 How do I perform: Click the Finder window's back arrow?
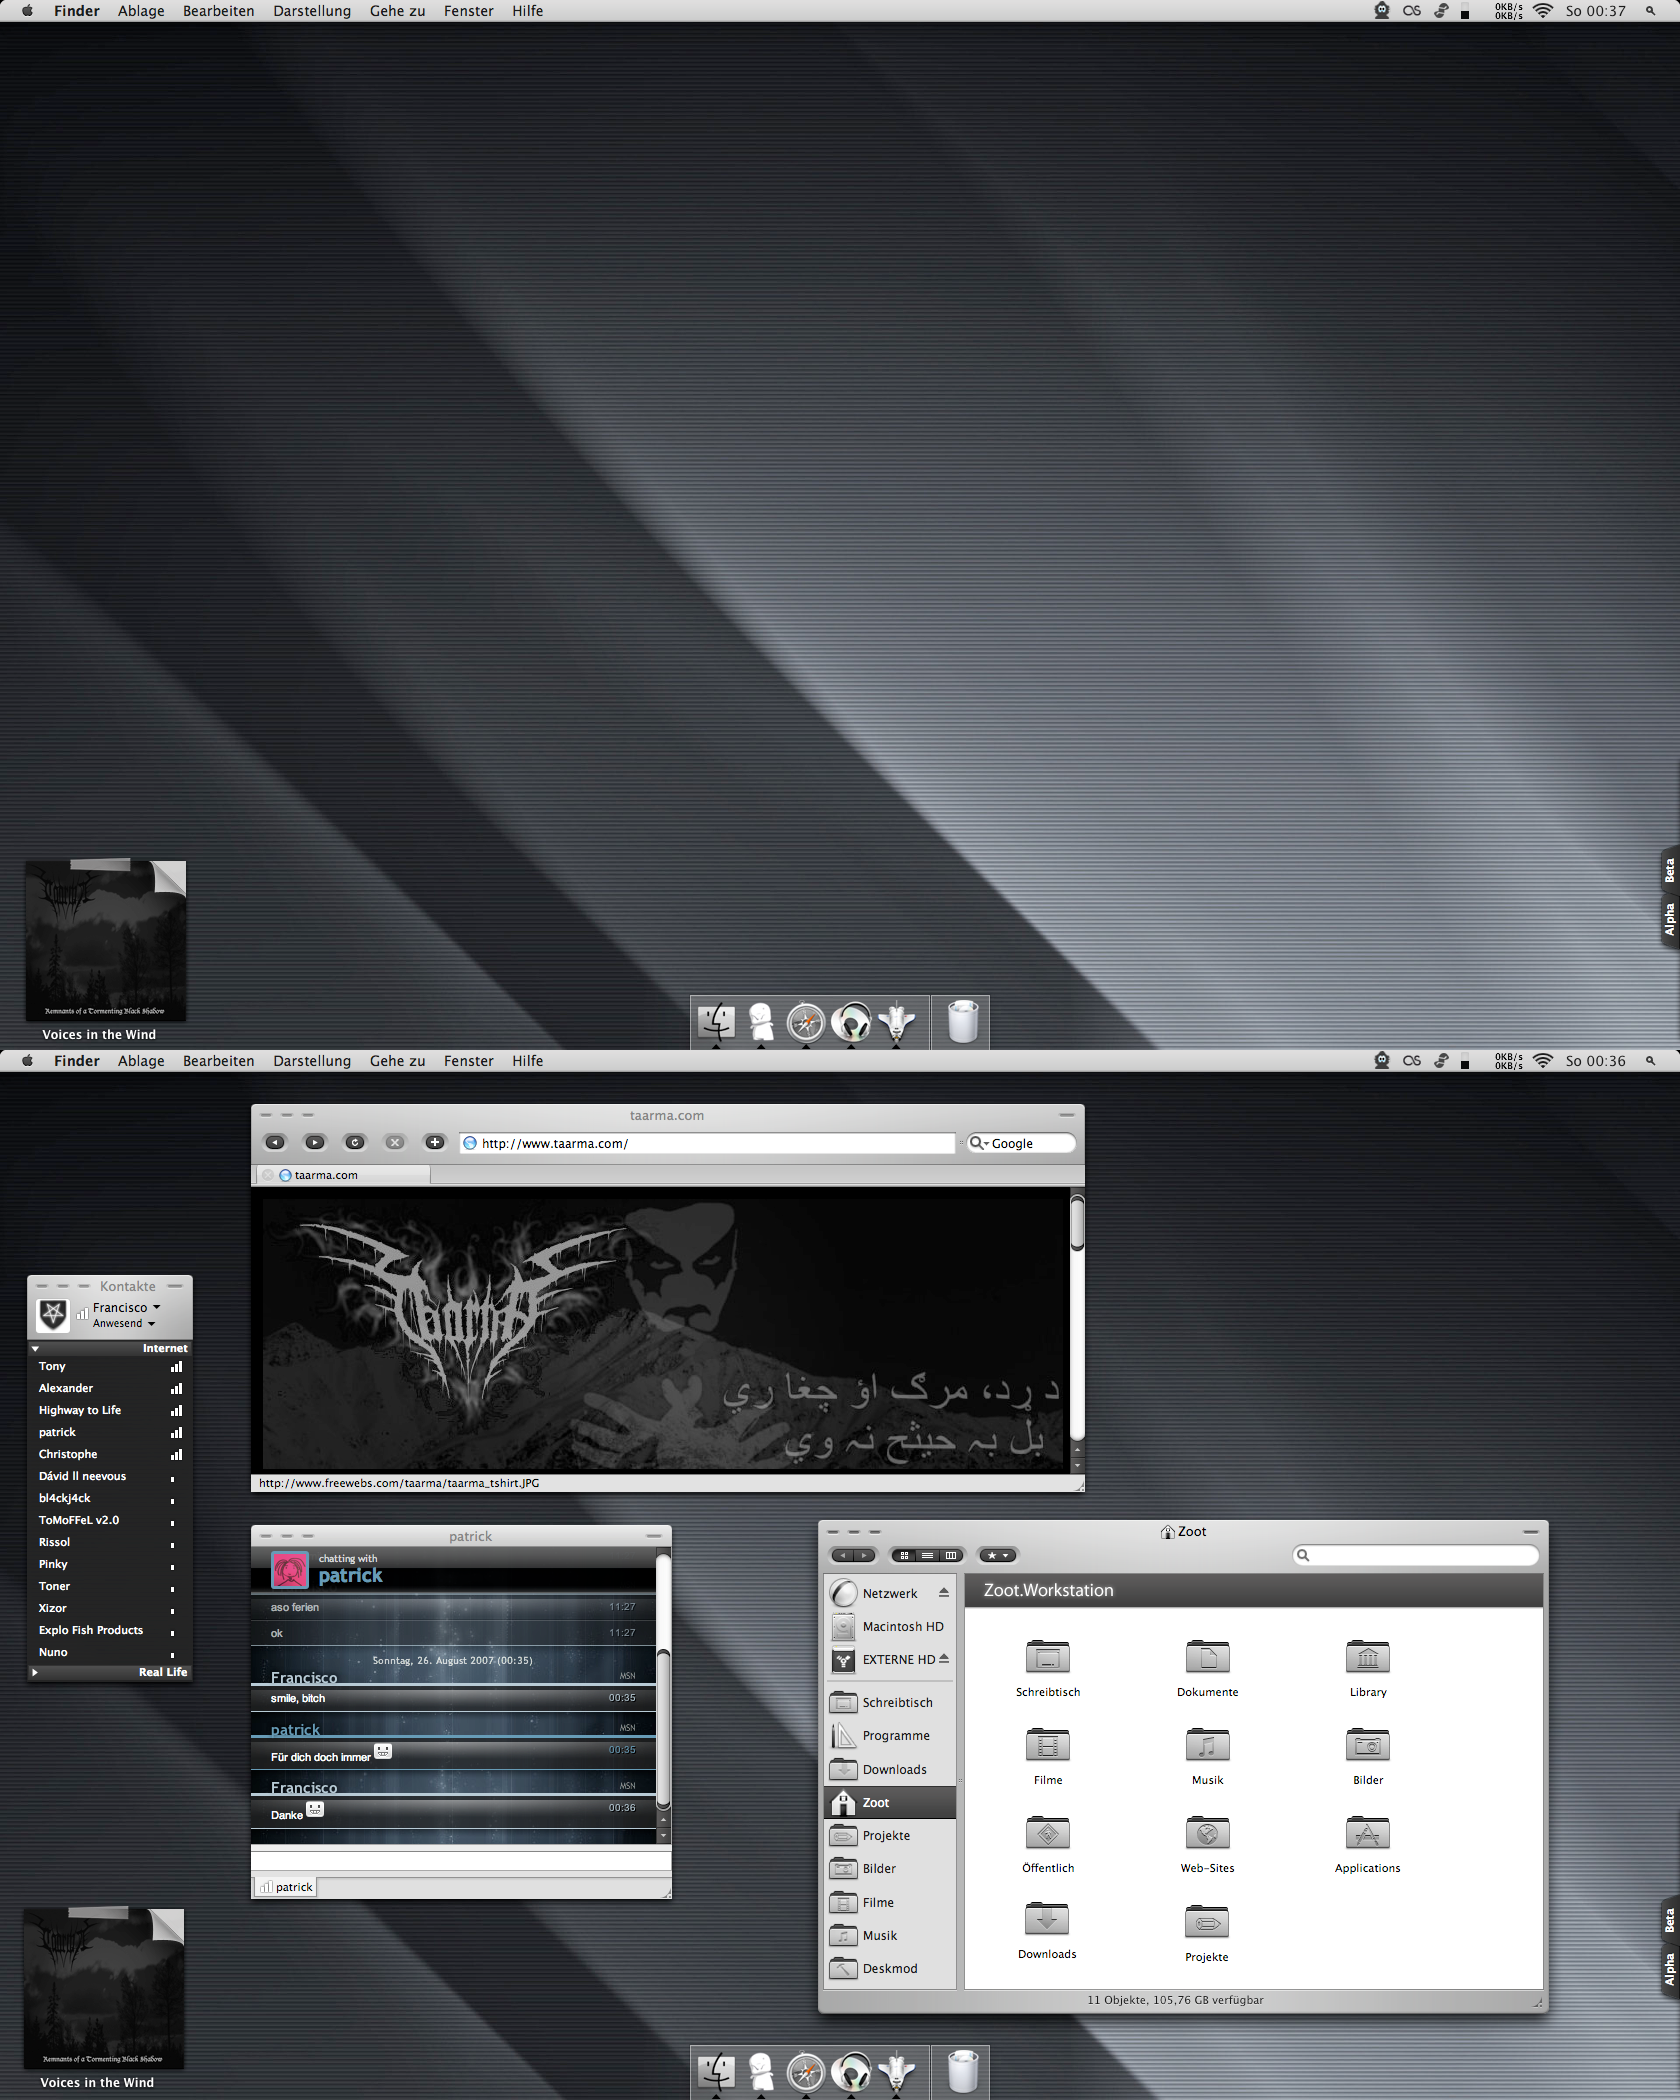[843, 1555]
